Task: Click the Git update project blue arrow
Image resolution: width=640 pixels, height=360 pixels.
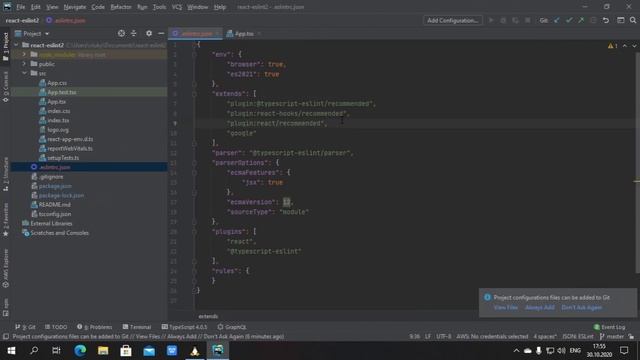Action: [556, 20]
